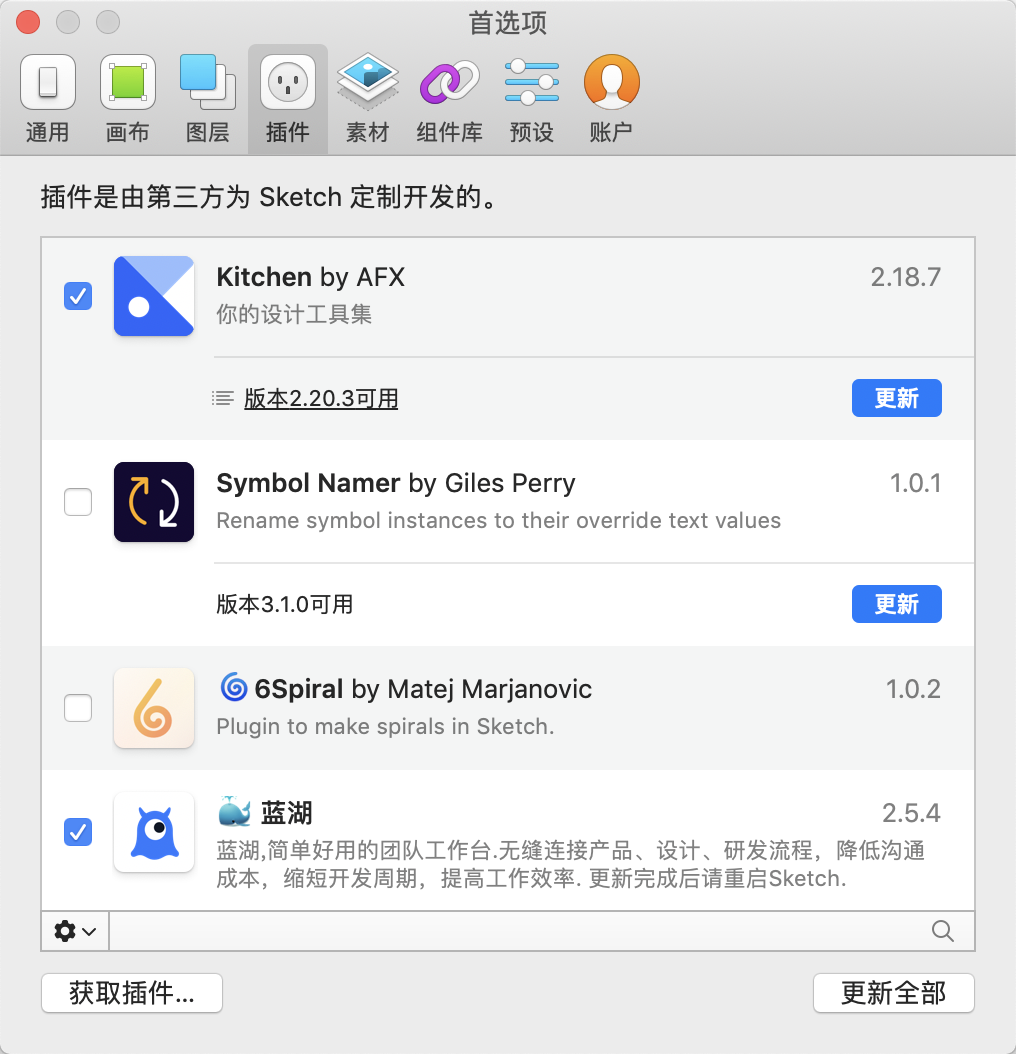The width and height of the screenshot is (1016, 1054).
Task: Select the 蓝湖 plugin title text
Action: 286,813
